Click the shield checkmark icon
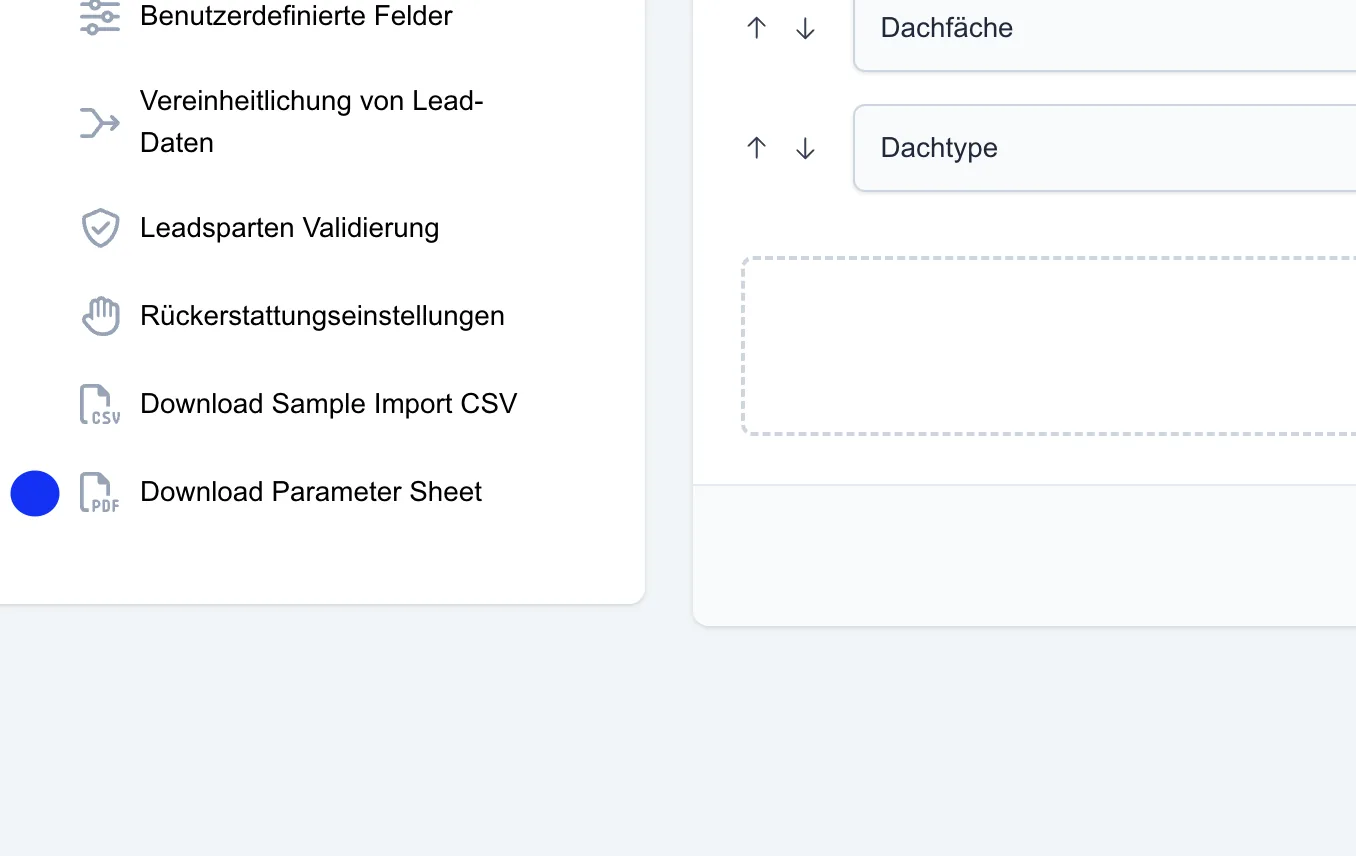1356x856 pixels. tap(100, 228)
